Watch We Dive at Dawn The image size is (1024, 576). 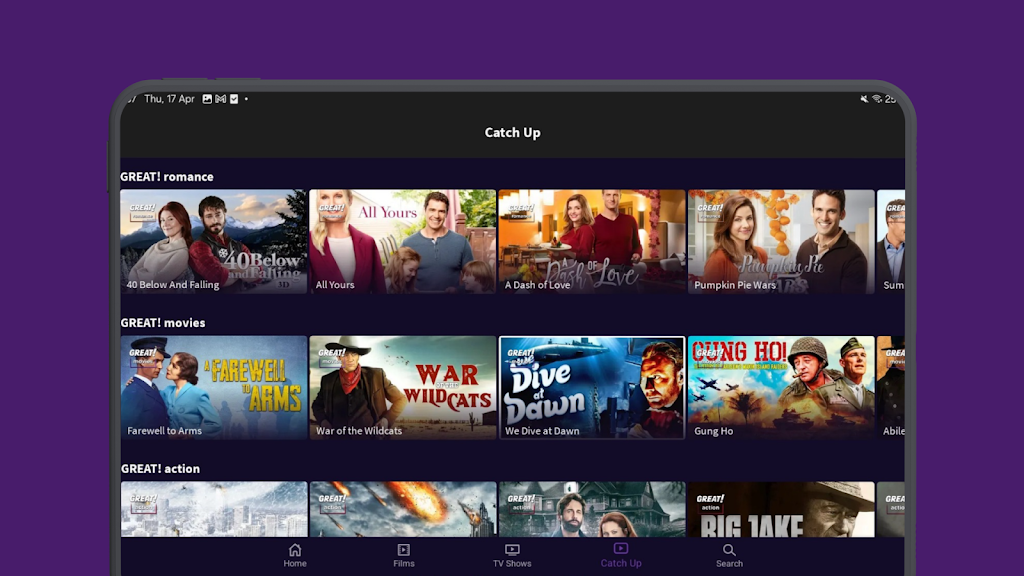(x=592, y=387)
